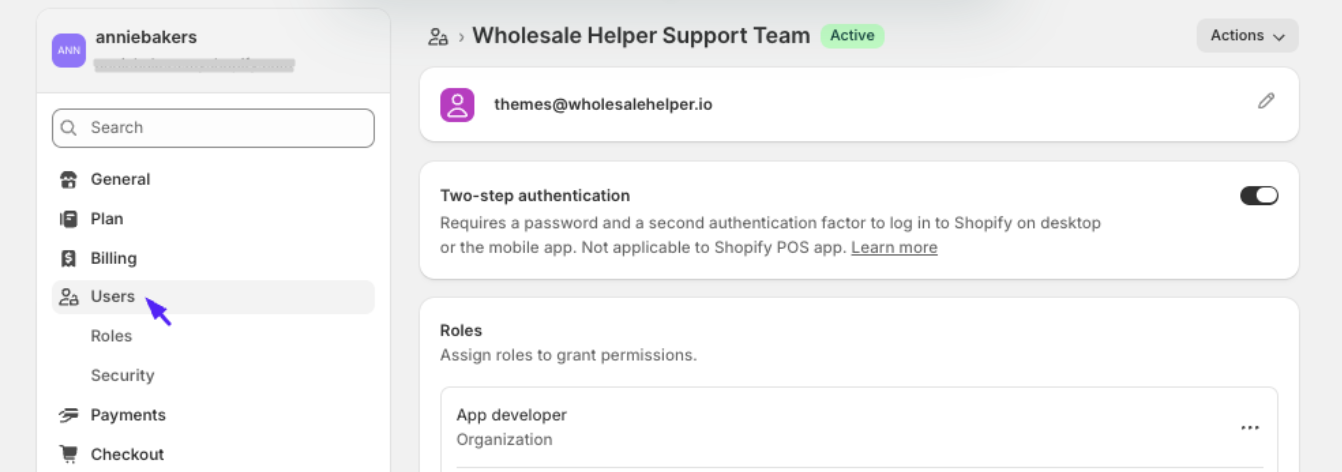Click the Plan icon in sidebar
The image size is (1342, 472).
[68, 219]
